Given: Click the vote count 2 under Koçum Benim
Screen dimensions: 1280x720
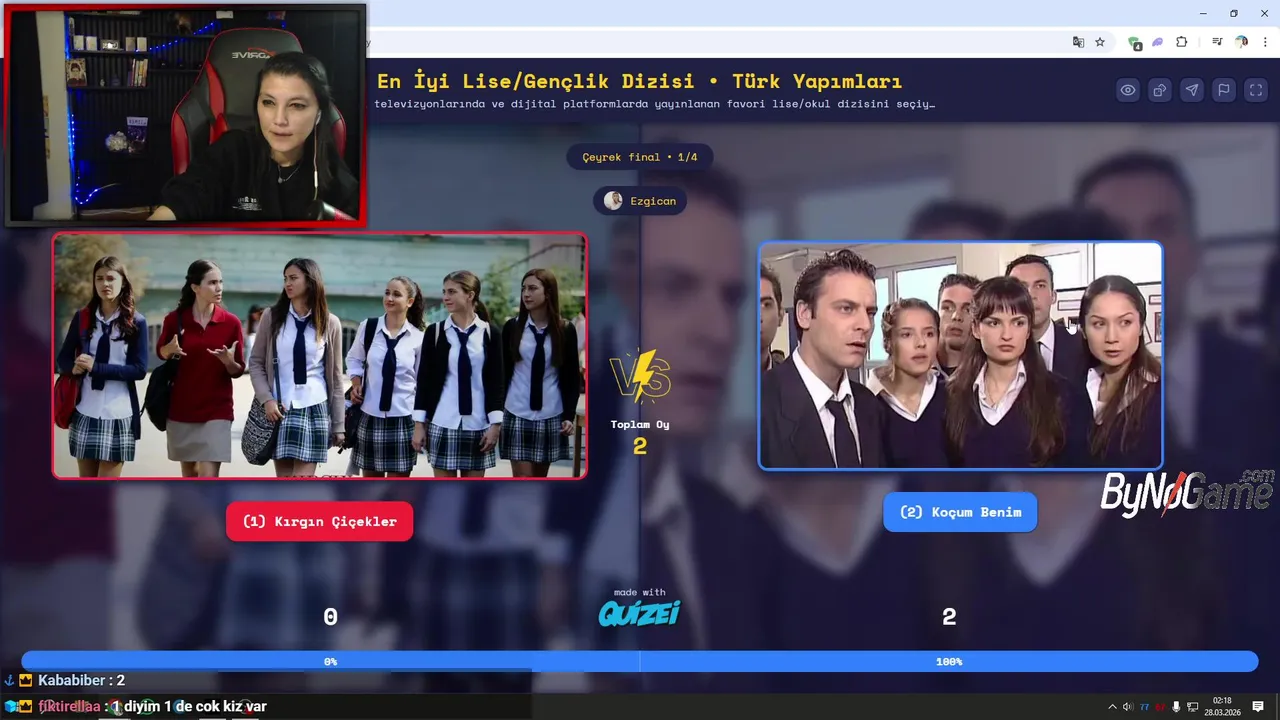Looking at the screenshot, I should (949, 617).
